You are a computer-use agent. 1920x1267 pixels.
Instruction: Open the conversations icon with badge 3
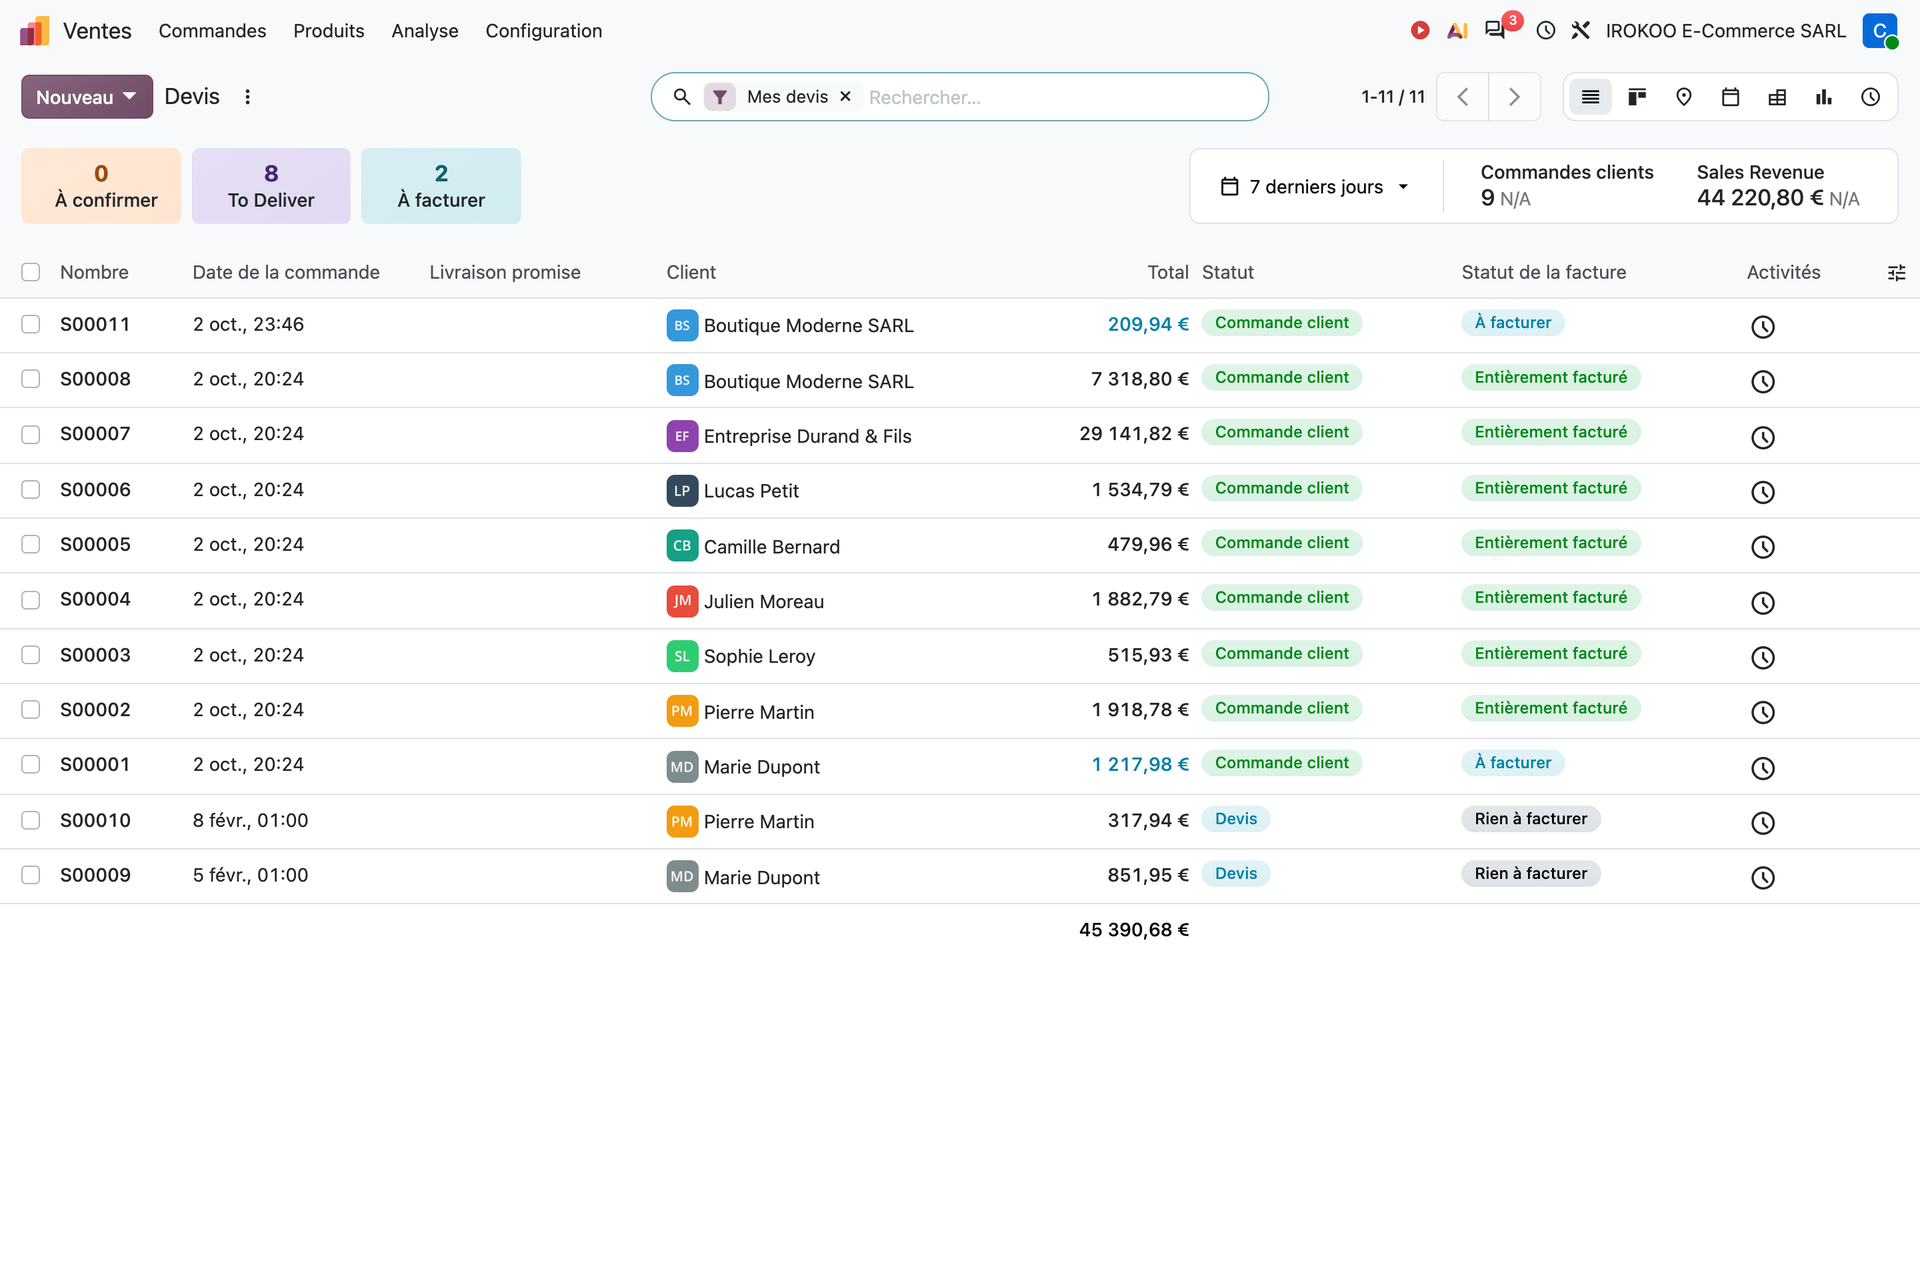pyautogui.click(x=1496, y=30)
